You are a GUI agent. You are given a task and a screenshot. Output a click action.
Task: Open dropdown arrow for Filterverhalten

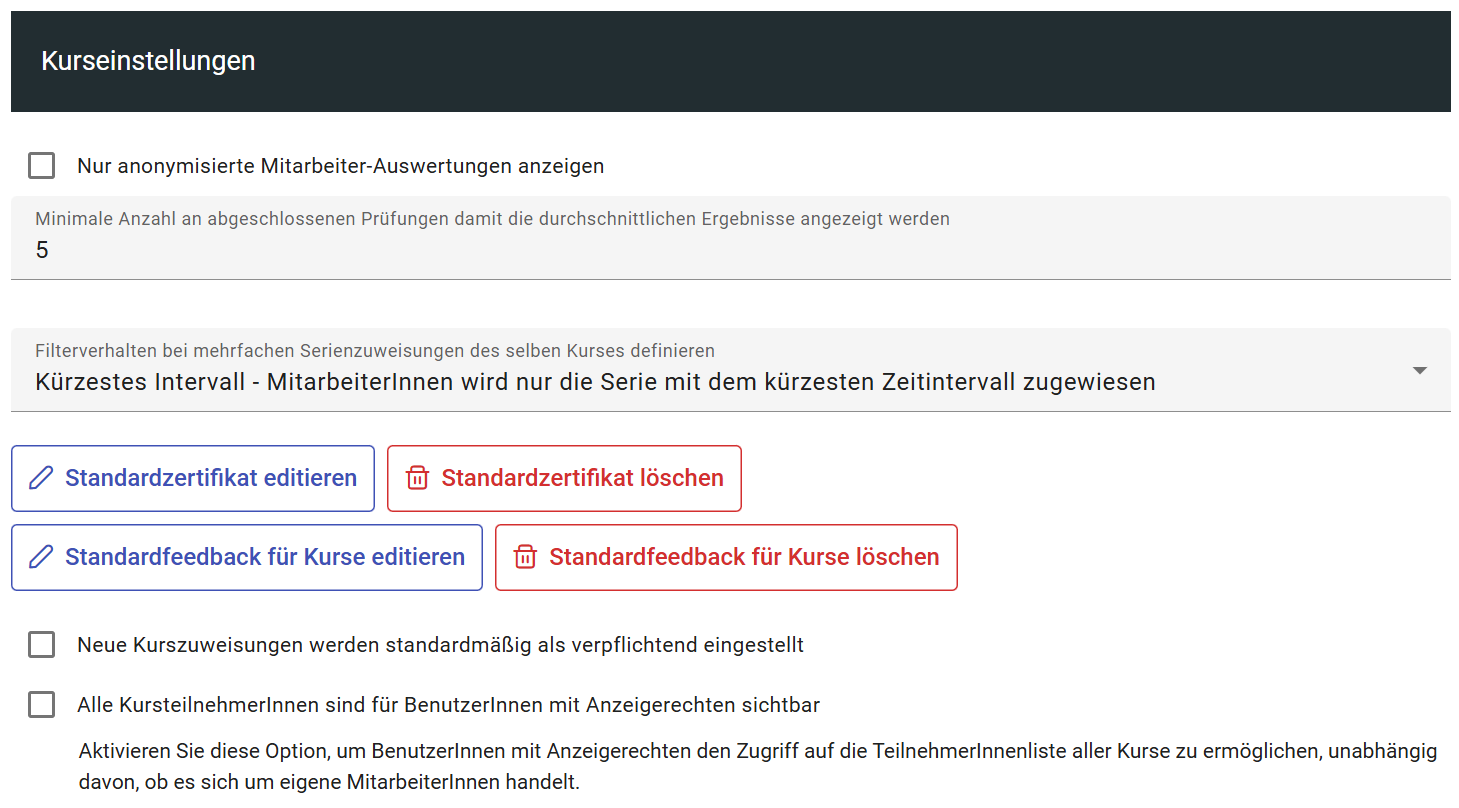tap(1419, 370)
